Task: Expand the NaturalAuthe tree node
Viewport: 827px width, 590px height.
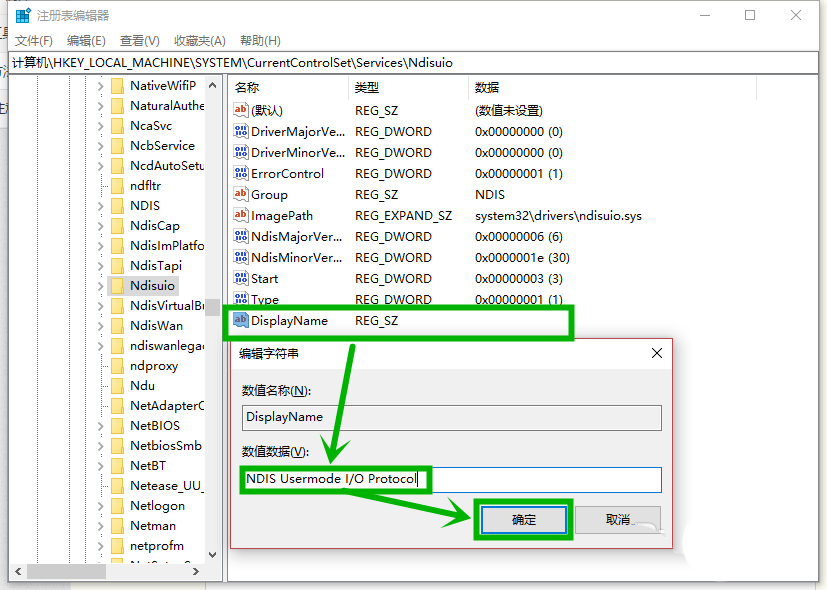Action: tap(100, 106)
